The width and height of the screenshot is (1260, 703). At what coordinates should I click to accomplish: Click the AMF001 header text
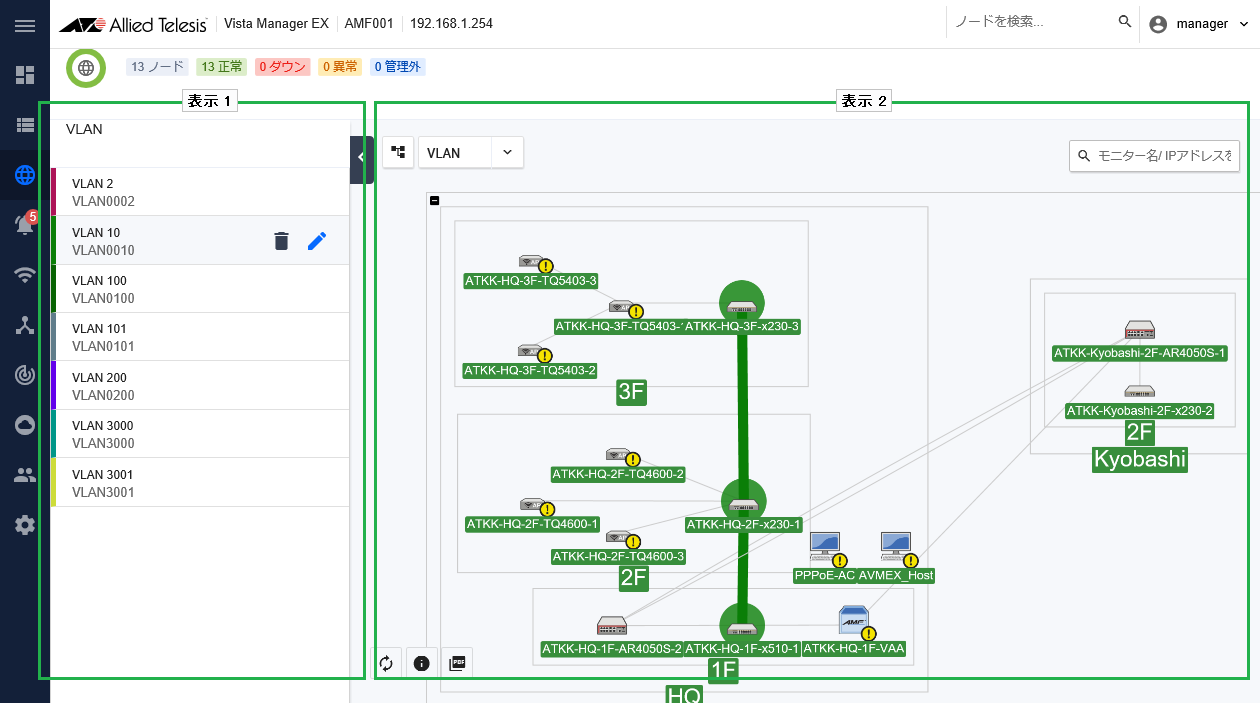coord(370,23)
